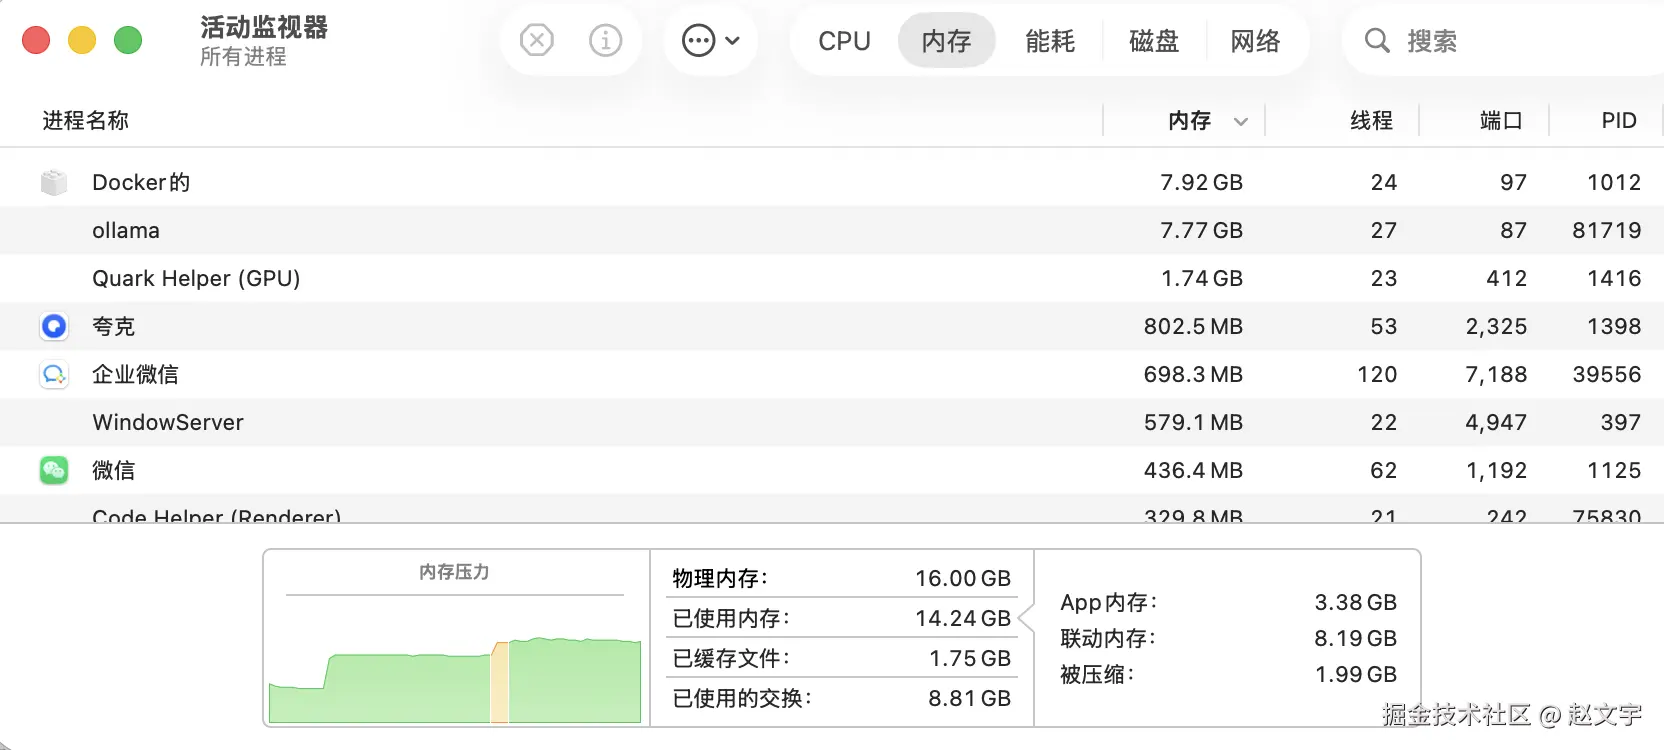The image size is (1664, 750).
Task: Click the 已使用的交换 8.81 GB row
Action: click(x=841, y=698)
